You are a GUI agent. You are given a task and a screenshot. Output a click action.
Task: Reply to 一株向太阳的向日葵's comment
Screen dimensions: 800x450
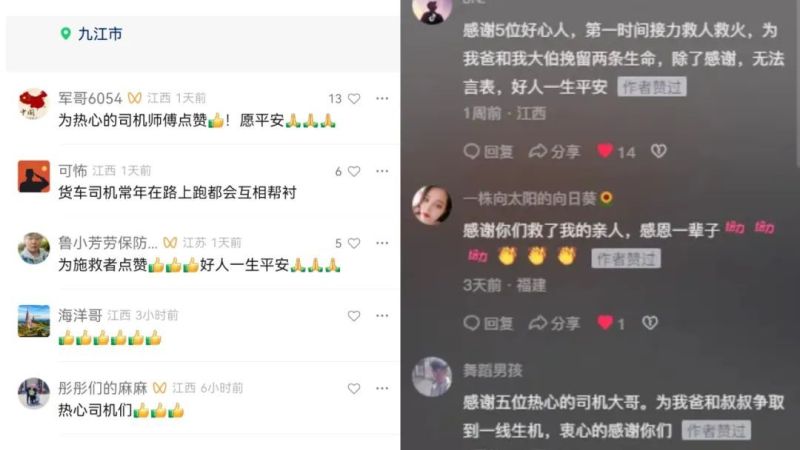tap(488, 323)
